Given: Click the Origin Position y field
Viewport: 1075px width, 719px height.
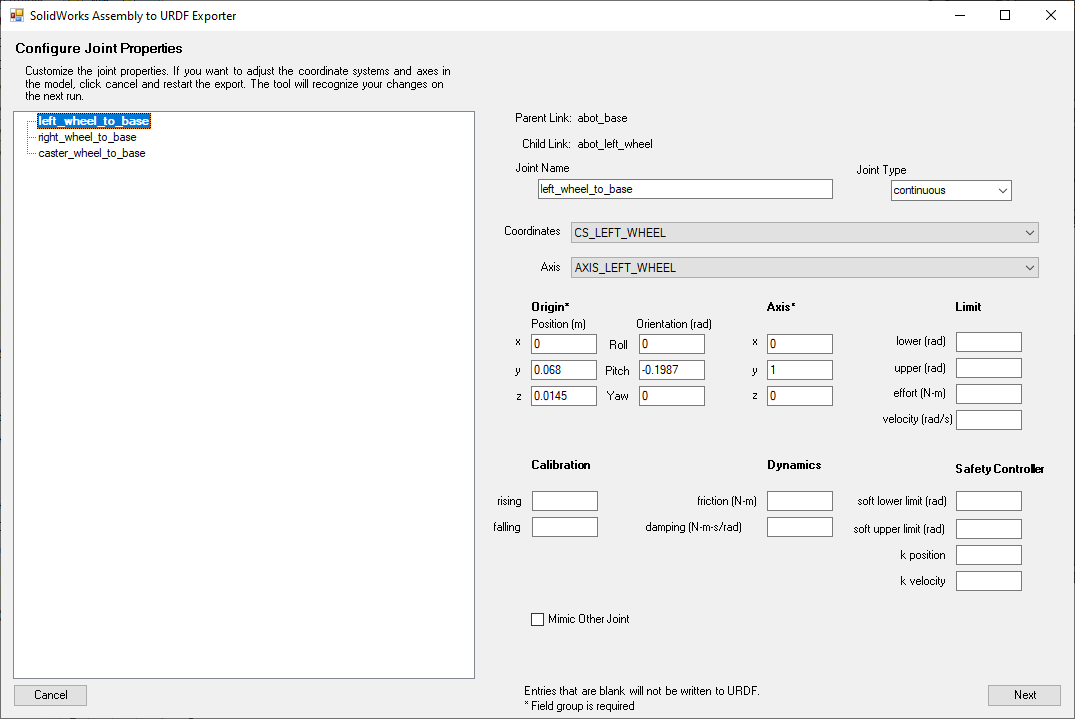Looking at the screenshot, I should coord(564,370).
